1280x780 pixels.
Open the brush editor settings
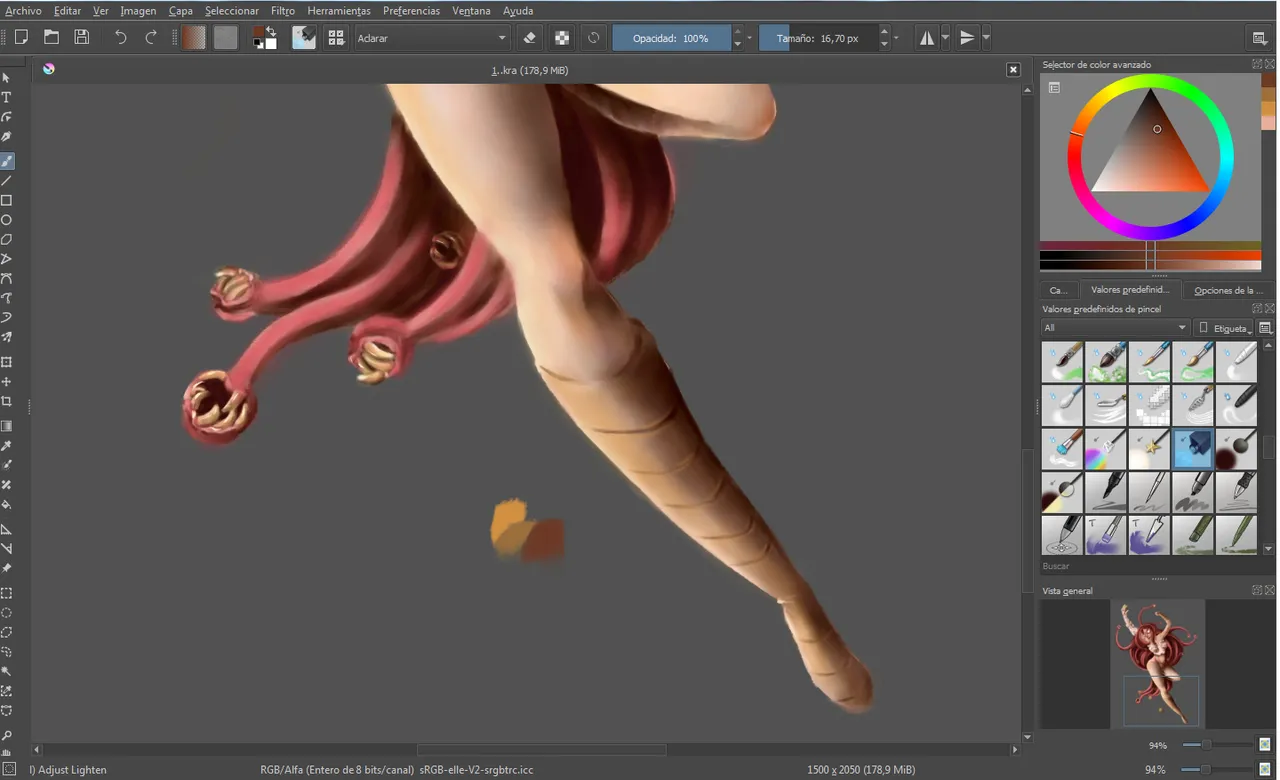304,38
